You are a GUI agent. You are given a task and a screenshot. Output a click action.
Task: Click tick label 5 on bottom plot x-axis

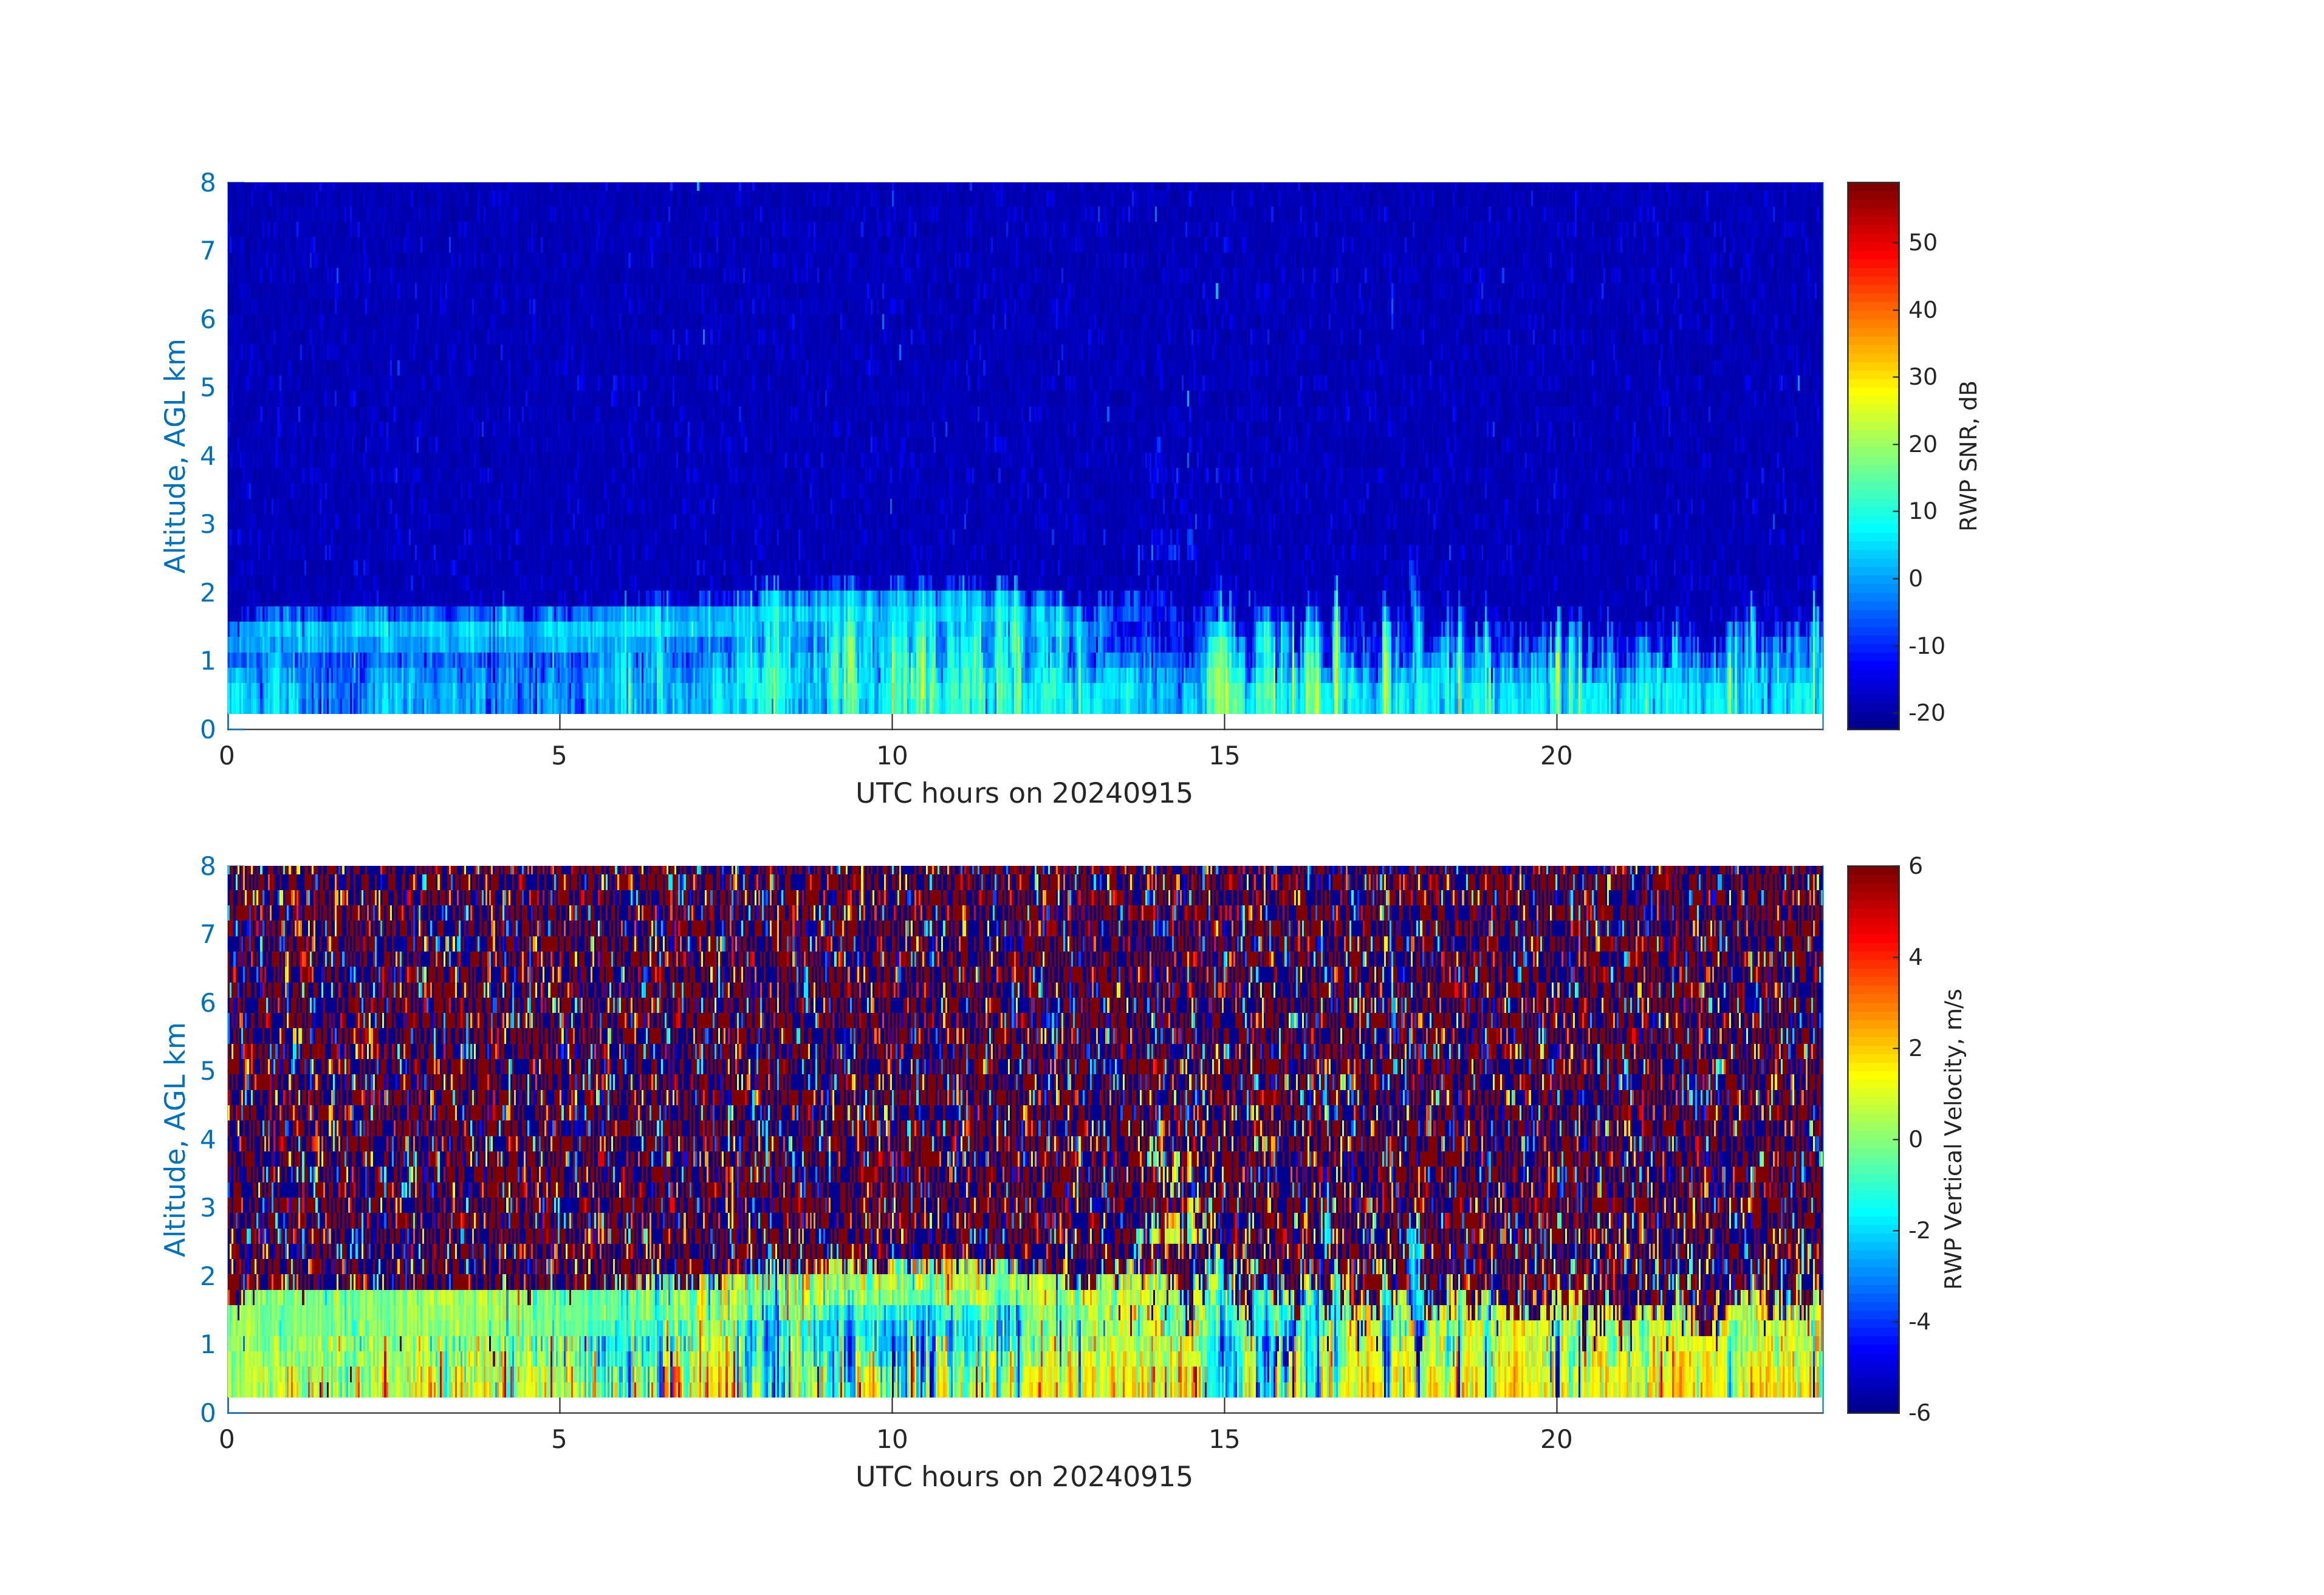tap(559, 1440)
